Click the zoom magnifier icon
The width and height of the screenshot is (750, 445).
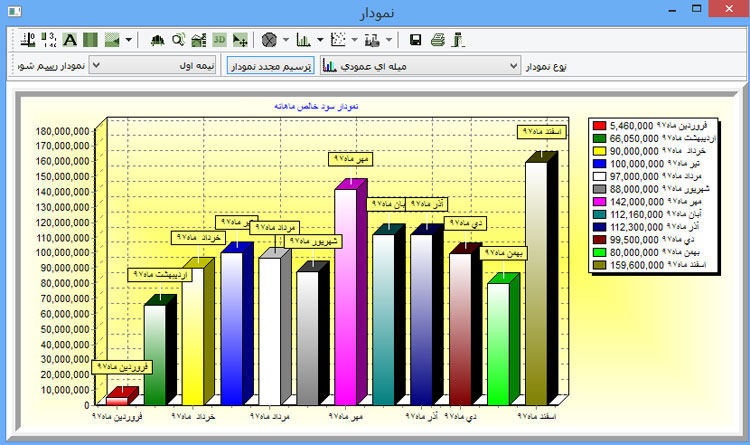[x=178, y=40]
